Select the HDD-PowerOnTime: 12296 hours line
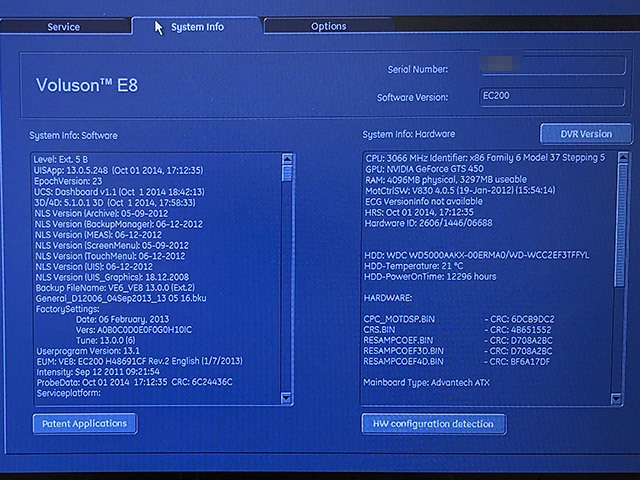 point(430,277)
